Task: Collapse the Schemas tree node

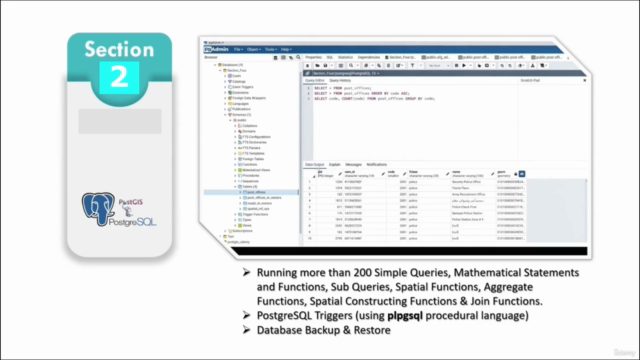Action: tap(225, 115)
